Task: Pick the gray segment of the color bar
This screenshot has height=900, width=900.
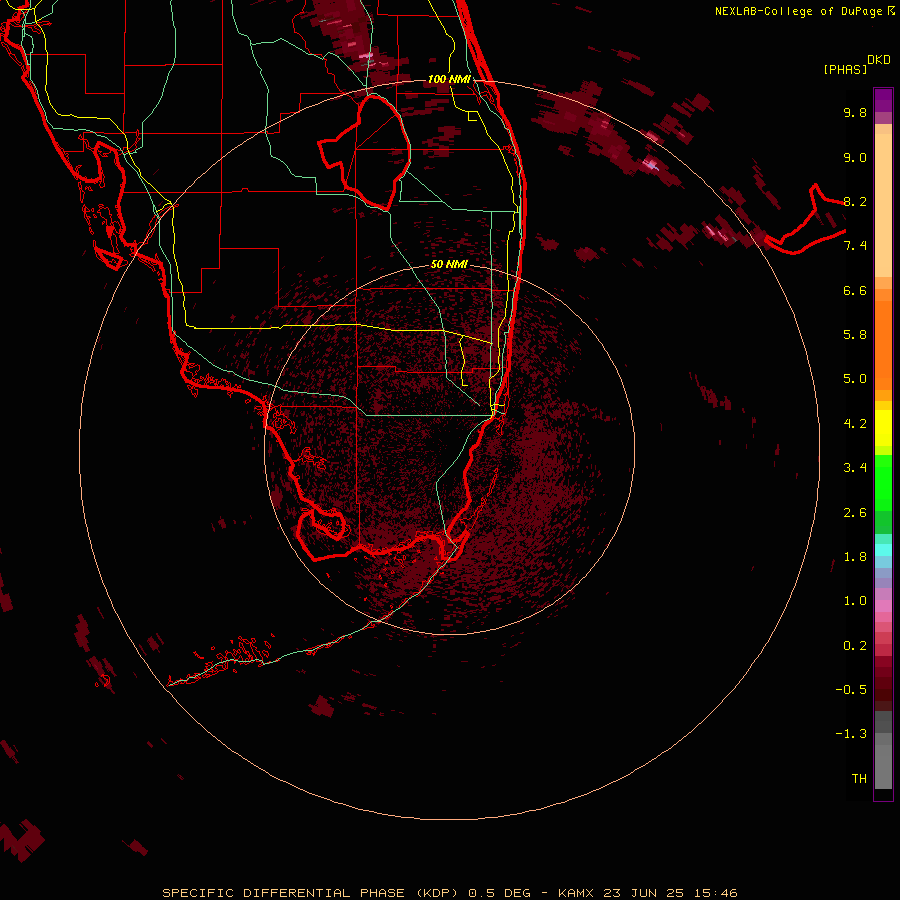Action: click(x=883, y=759)
